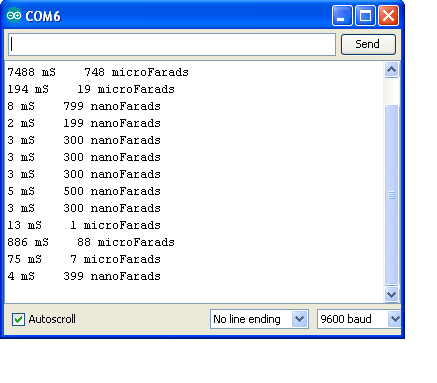
Task: Click the line reading 8 mS 799 nanoFarads
Action: tap(84, 106)
